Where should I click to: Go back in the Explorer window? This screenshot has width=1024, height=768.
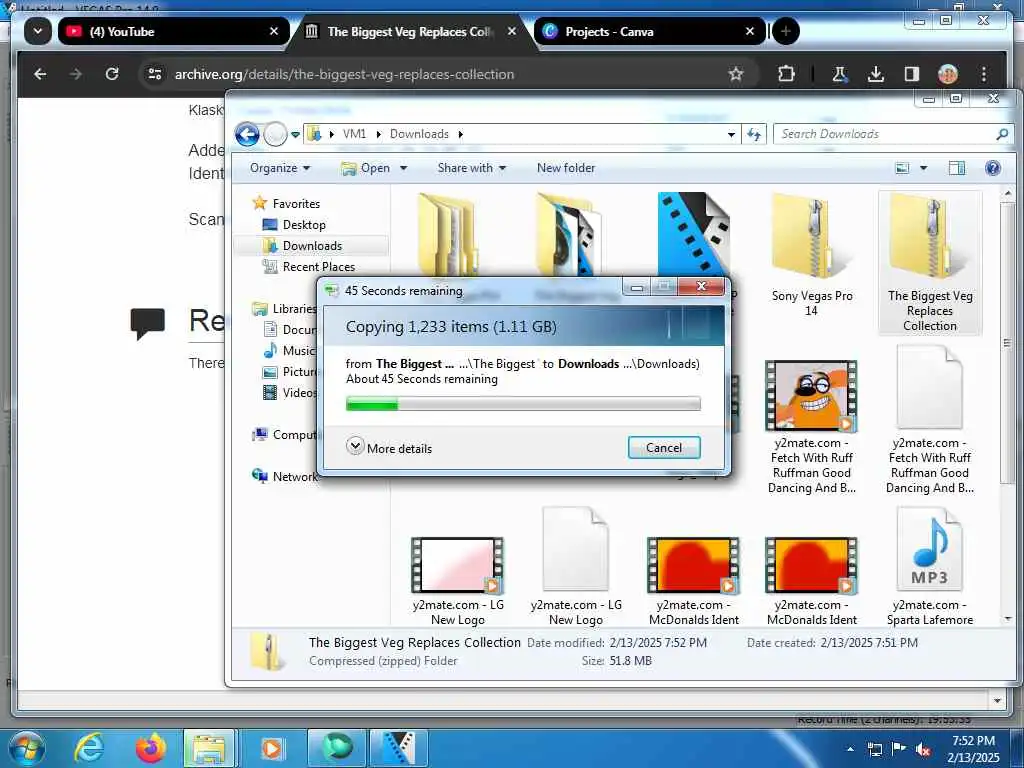point(248,135)
